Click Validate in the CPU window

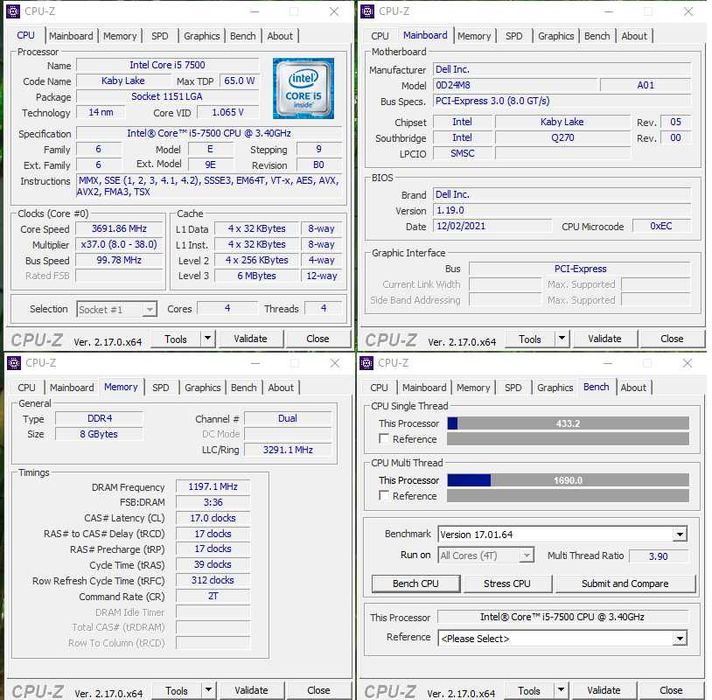coord(251,339)
